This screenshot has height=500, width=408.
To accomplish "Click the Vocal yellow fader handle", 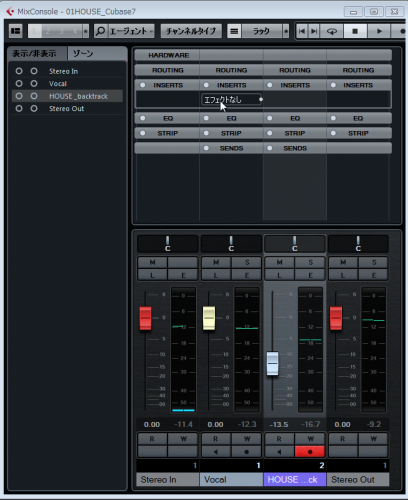I will click(209, 318).
